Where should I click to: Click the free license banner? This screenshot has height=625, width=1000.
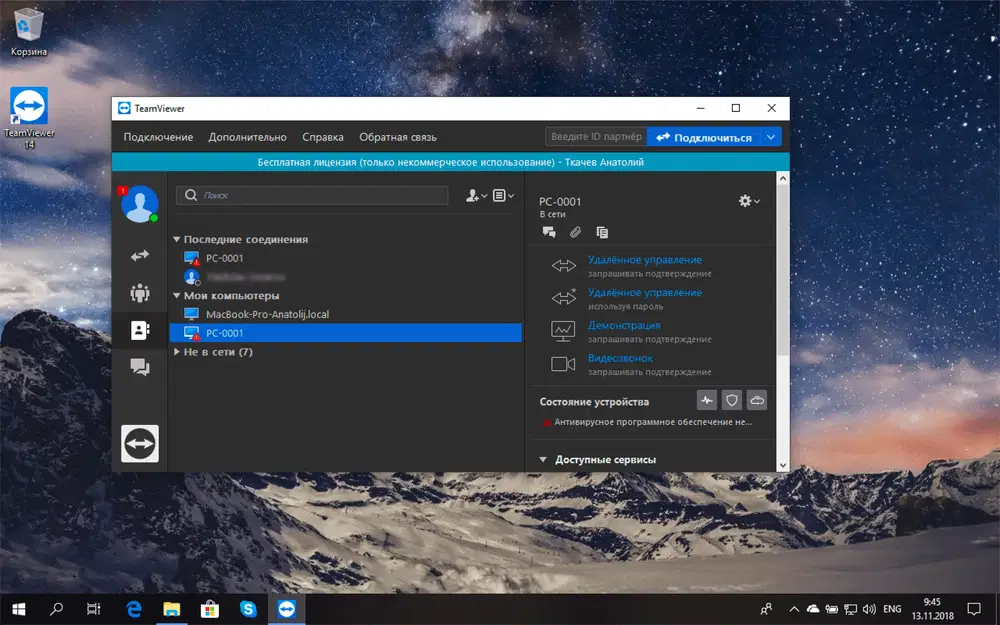pyautogui.click(x=450, y=162)
